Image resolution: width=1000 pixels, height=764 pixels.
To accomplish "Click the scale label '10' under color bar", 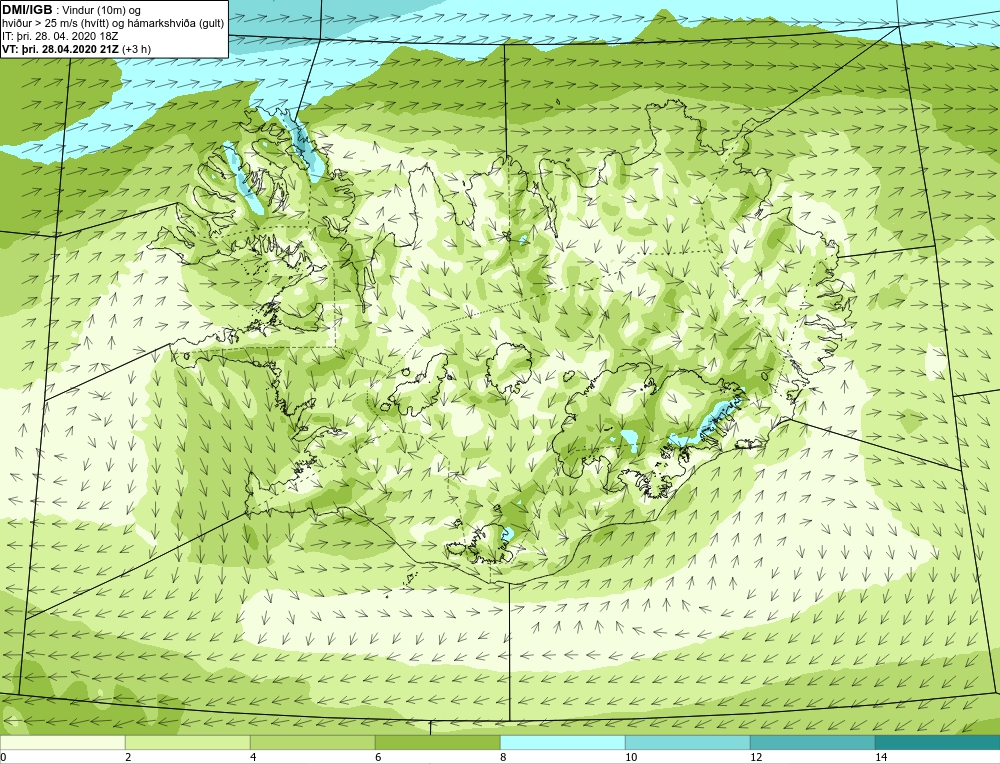I will pos(631,757).
